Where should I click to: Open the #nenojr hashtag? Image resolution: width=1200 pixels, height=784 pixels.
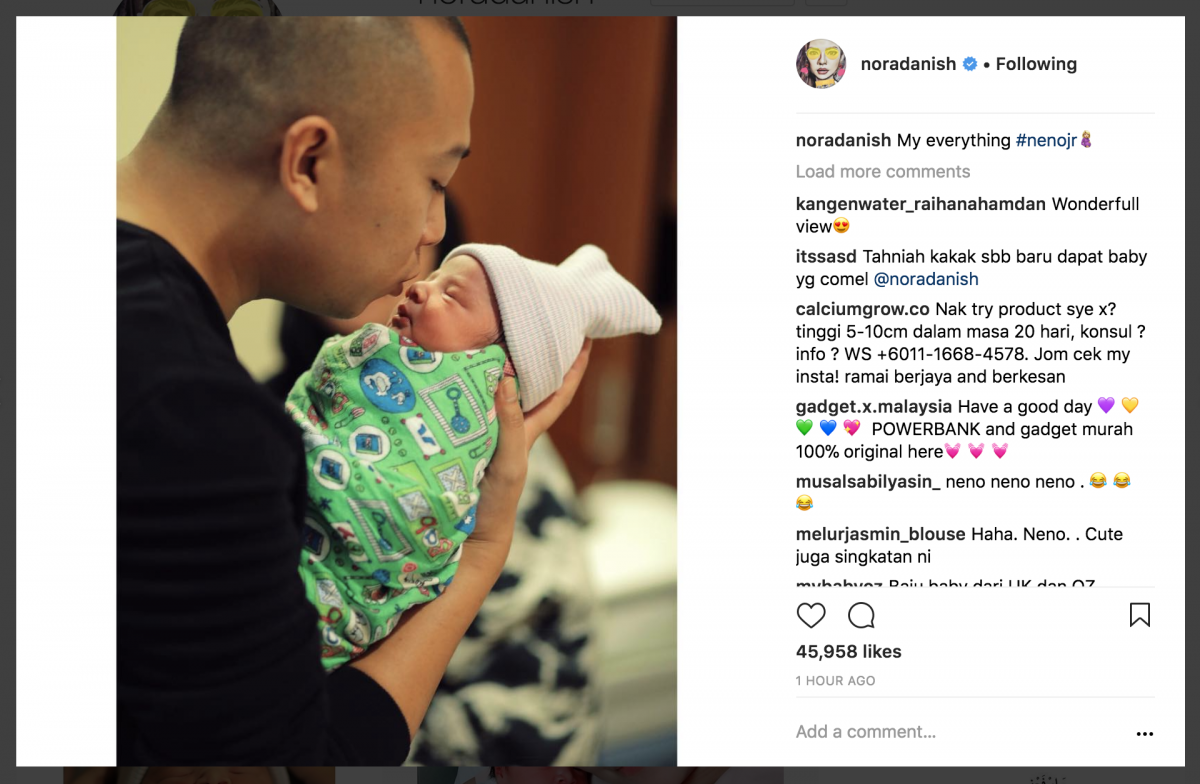click(1046, 141)
